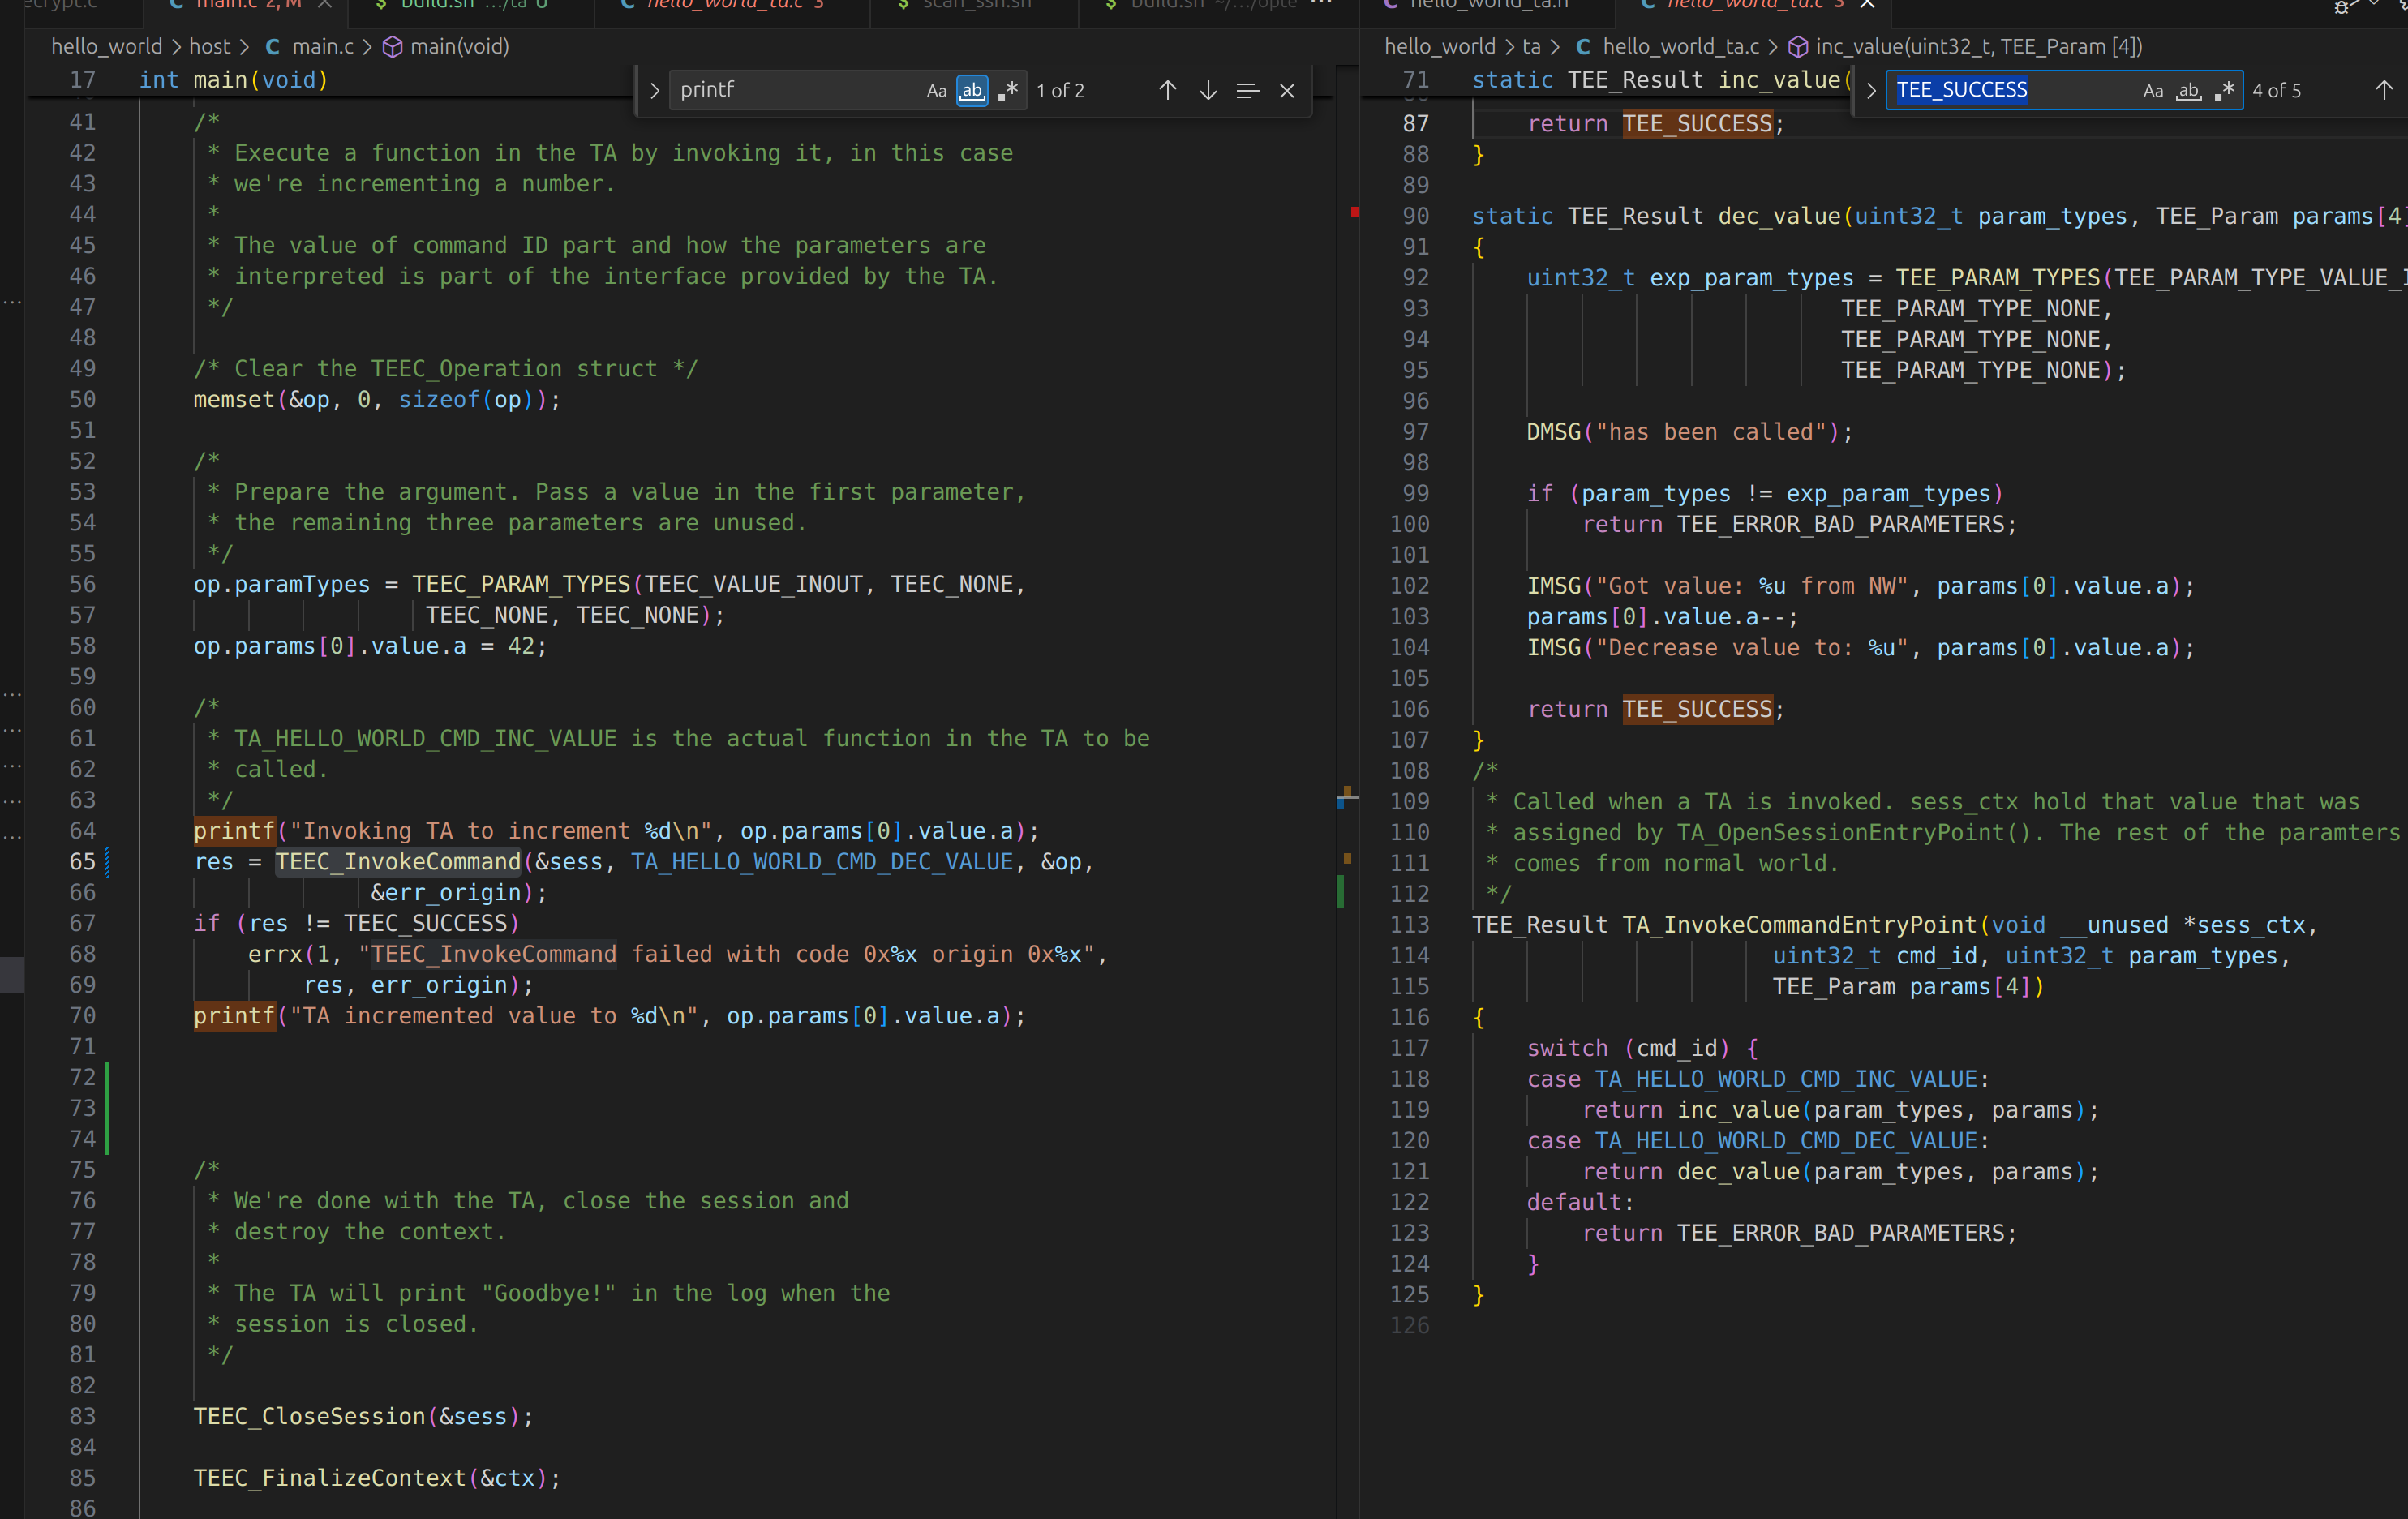Click previous match arrow in TEE_SUCCESS search
This screenshot has width=2408, height=1519.
point(2384,90)
